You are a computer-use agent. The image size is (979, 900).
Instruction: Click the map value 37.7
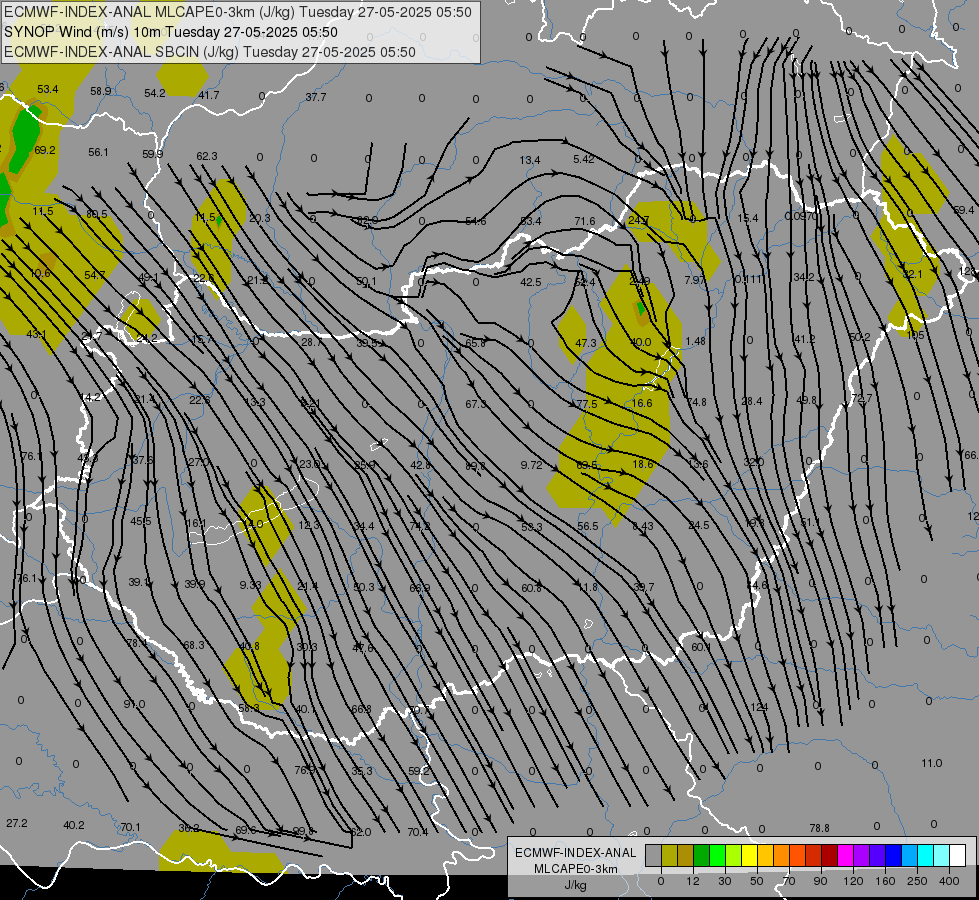316,97
